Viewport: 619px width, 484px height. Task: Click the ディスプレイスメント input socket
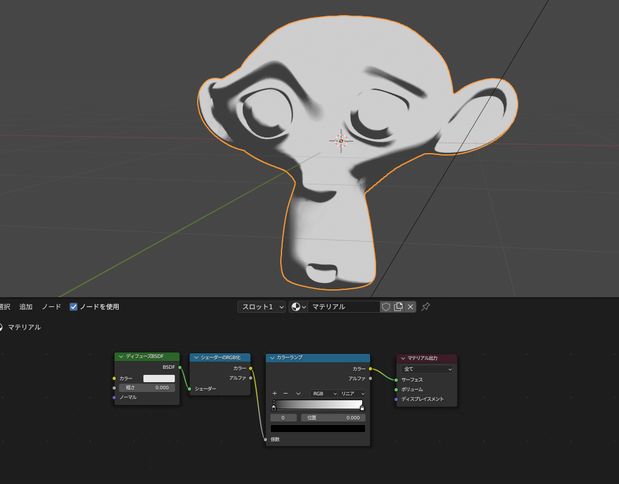coord(396,399)
